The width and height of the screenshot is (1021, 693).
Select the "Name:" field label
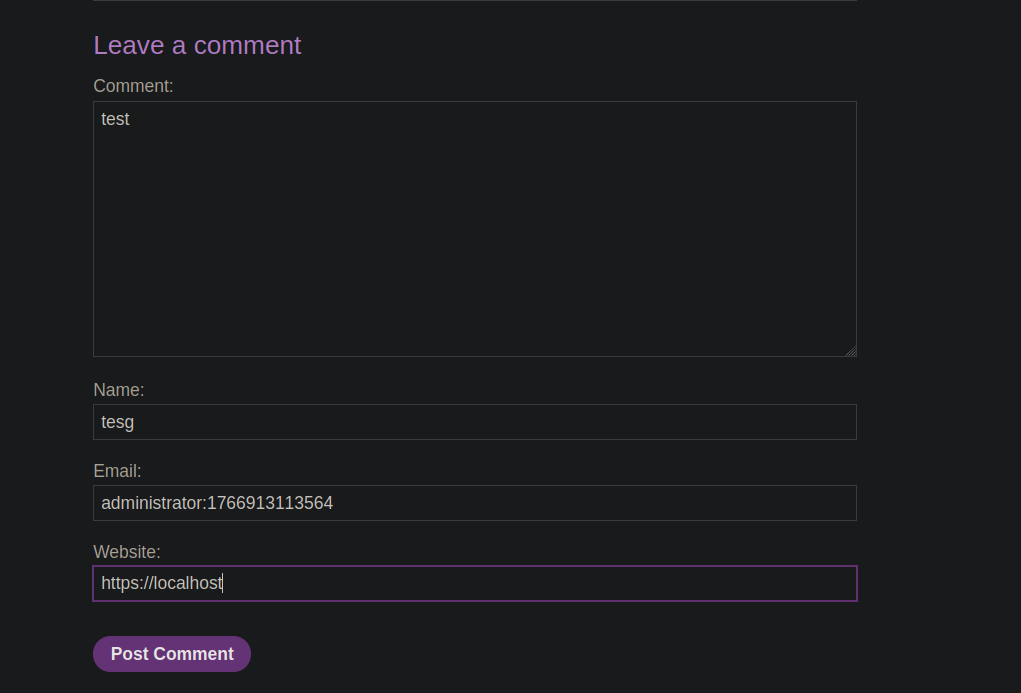point(119,390)
